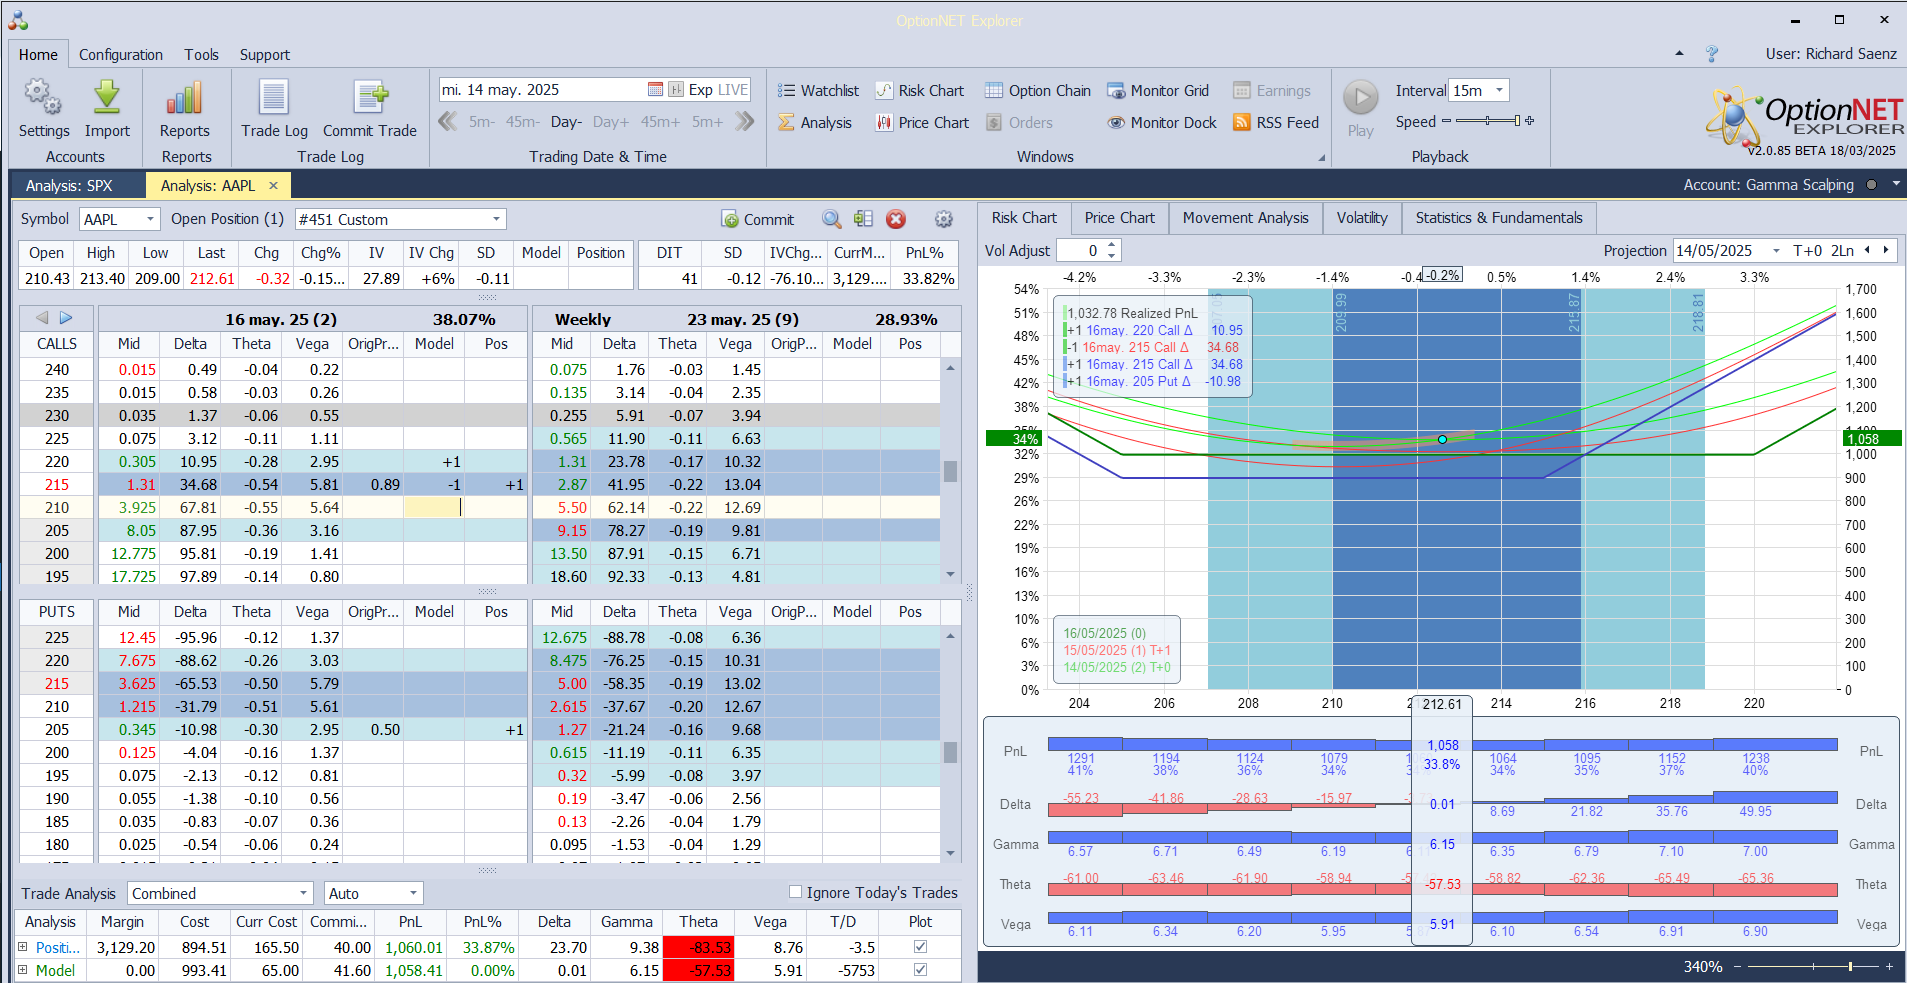Open the Tools ribbon tab
Screen dimensions: 1907x983
tap(201, 55)
